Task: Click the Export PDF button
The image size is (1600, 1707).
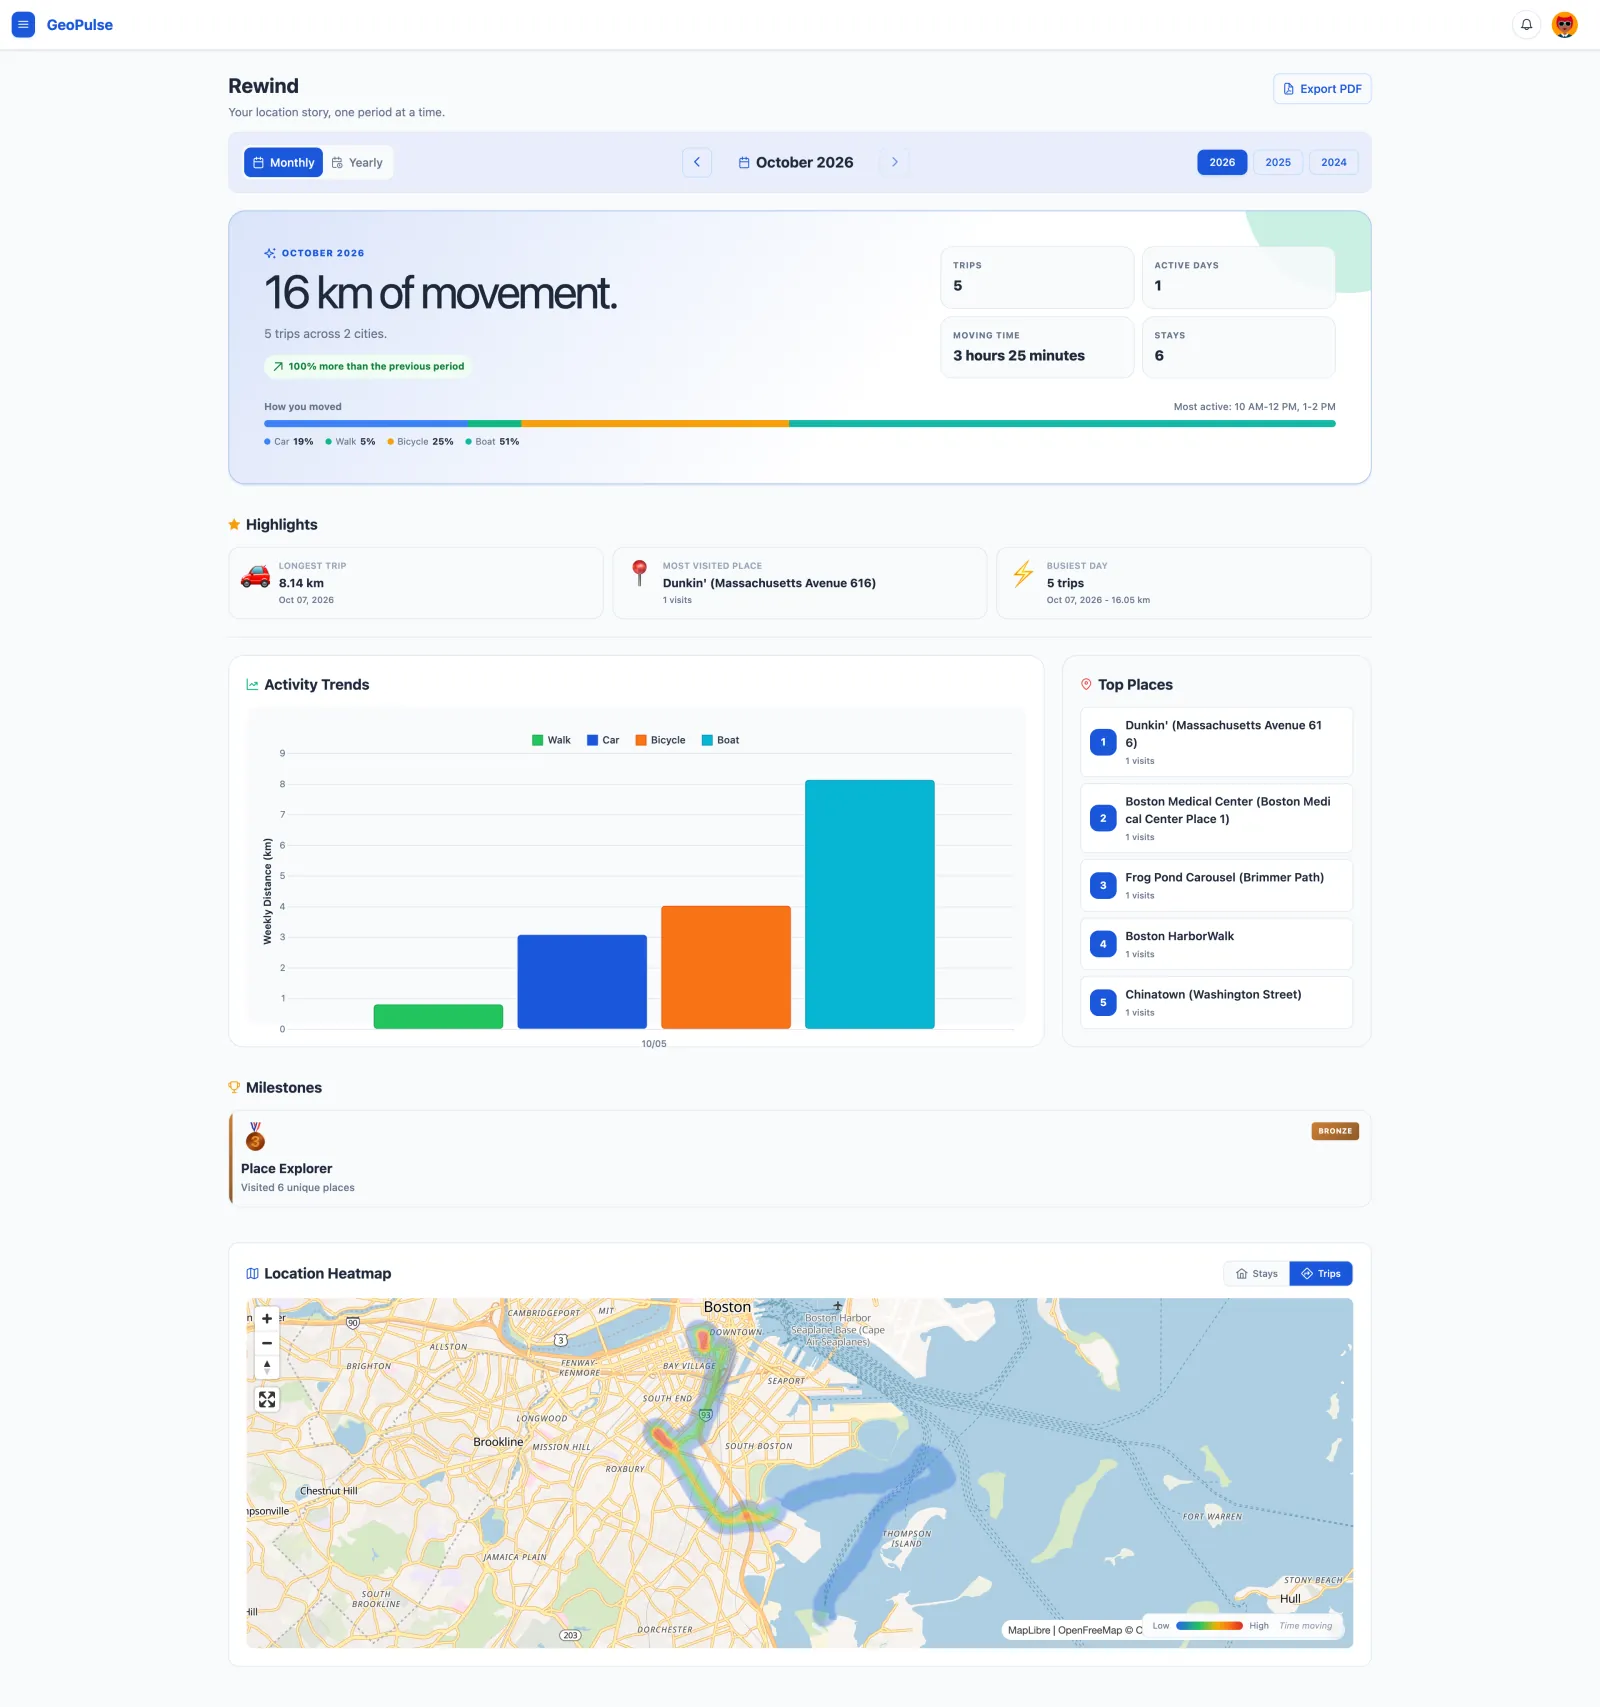Action: (x=1322, y=89)
